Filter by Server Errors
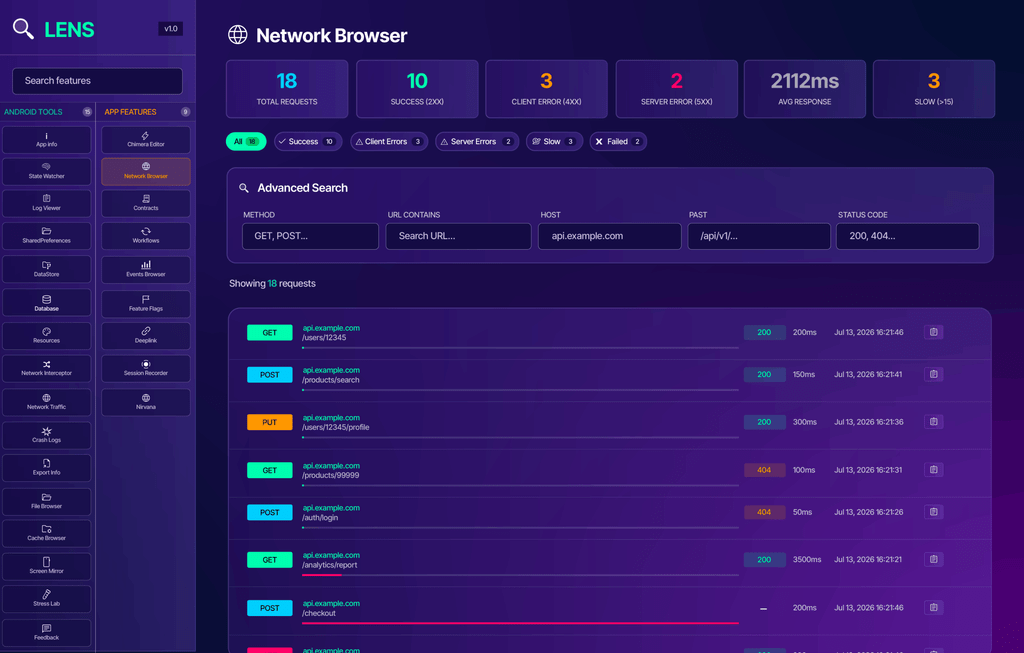Screen dimensions: 1024x653 (x=477, y=142)
